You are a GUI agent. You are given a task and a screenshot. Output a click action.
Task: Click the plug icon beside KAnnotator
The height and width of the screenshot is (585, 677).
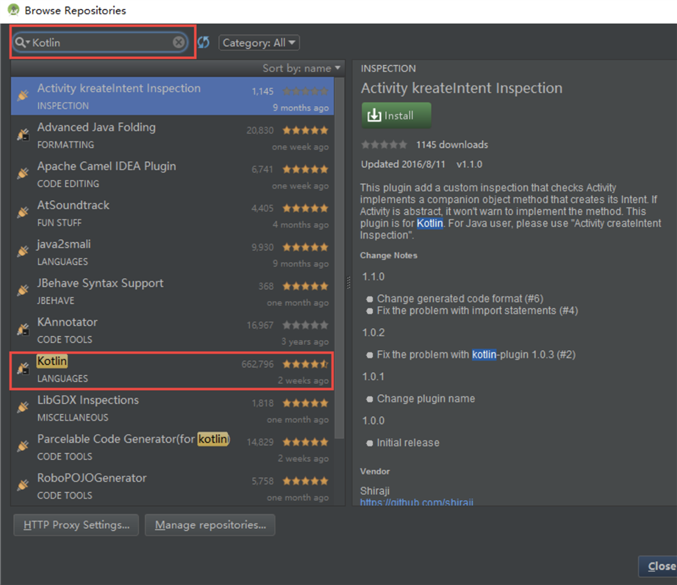(x=23, y=329)
